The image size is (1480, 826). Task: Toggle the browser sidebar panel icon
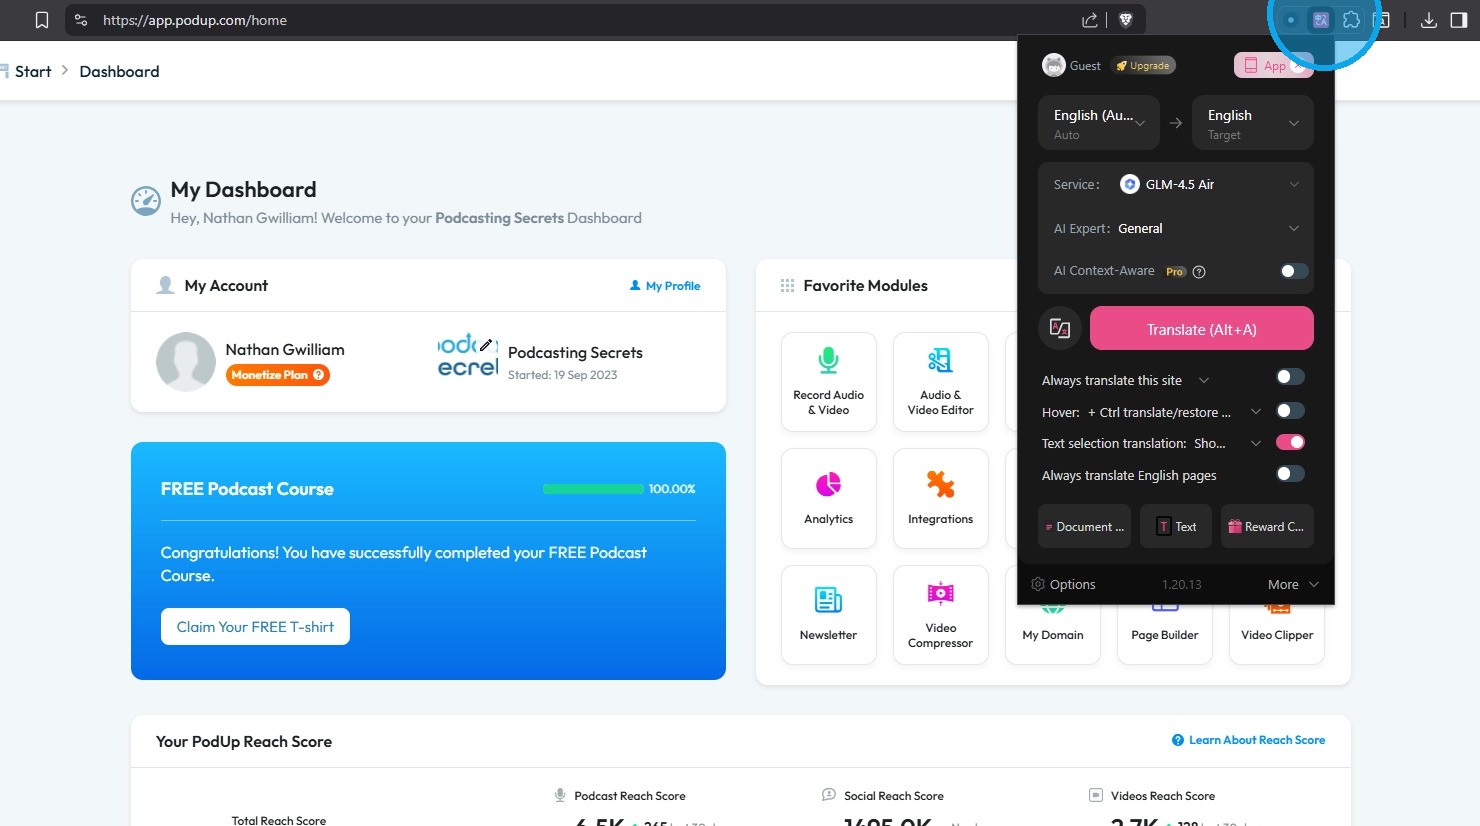tap(1459, 20)
